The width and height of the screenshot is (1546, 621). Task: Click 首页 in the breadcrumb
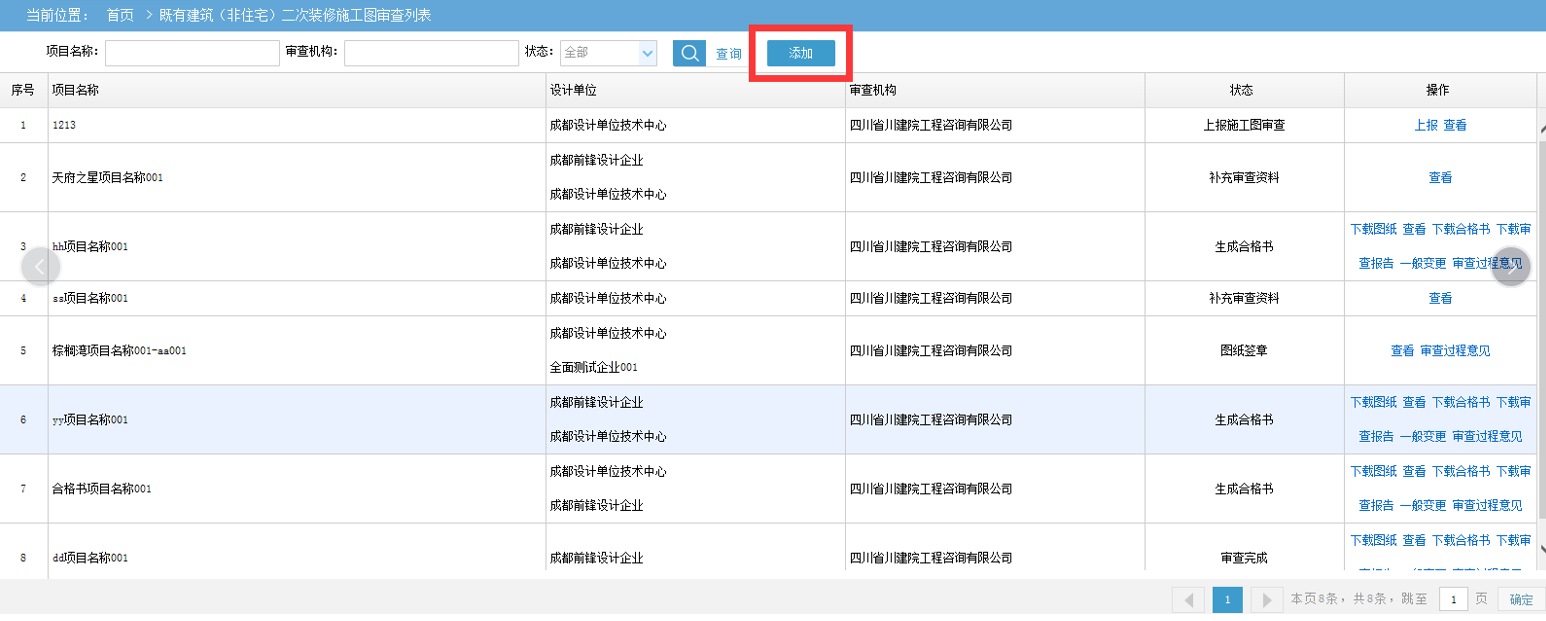tap(120, 16)
